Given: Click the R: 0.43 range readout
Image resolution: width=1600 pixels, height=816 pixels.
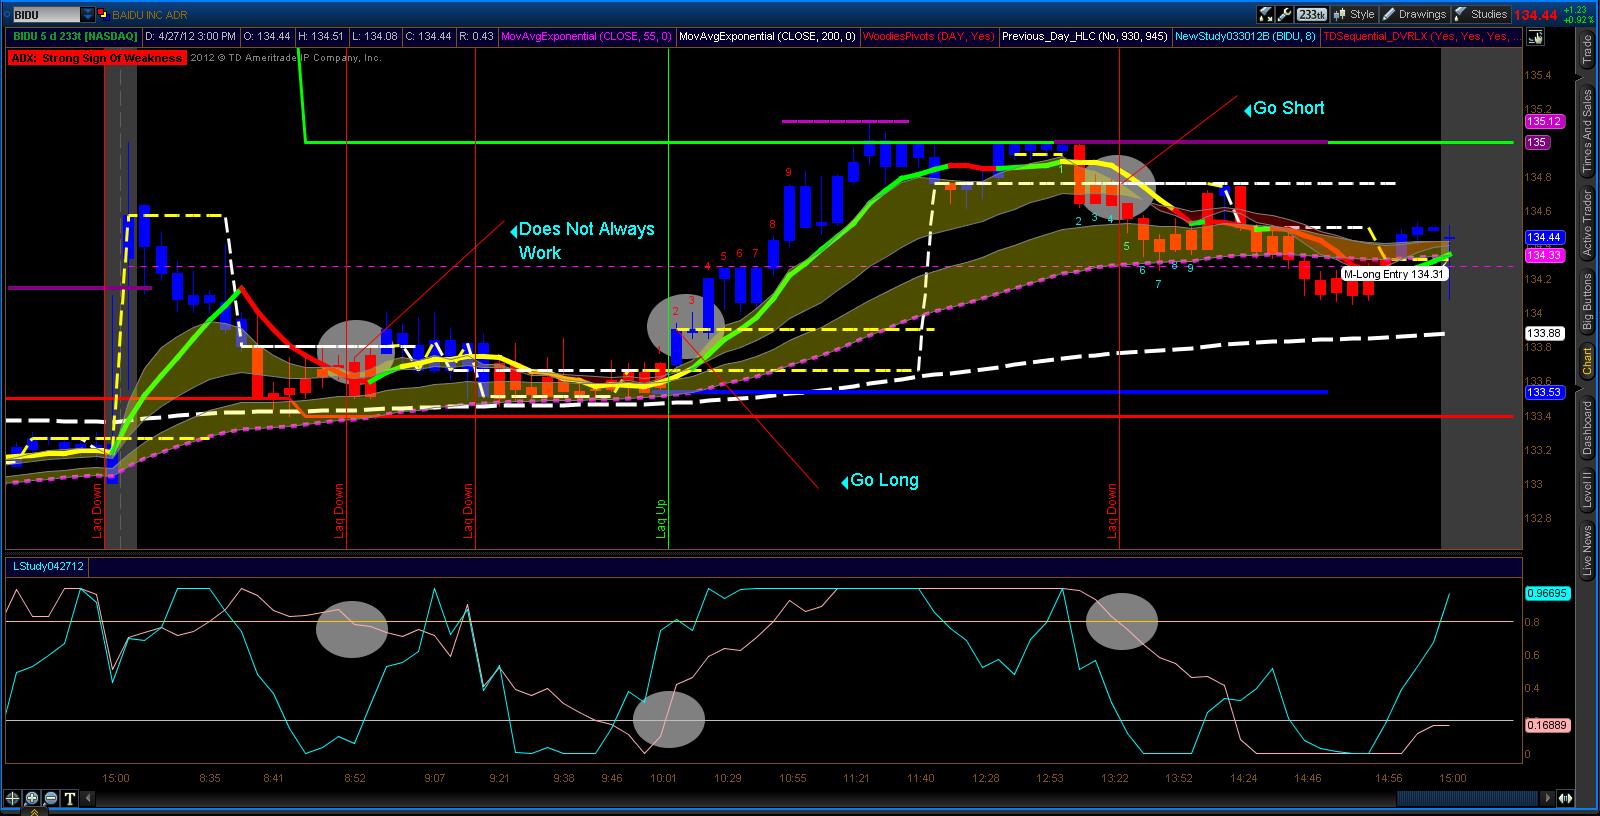Looking at the screenshot, I should pos(477,37).
